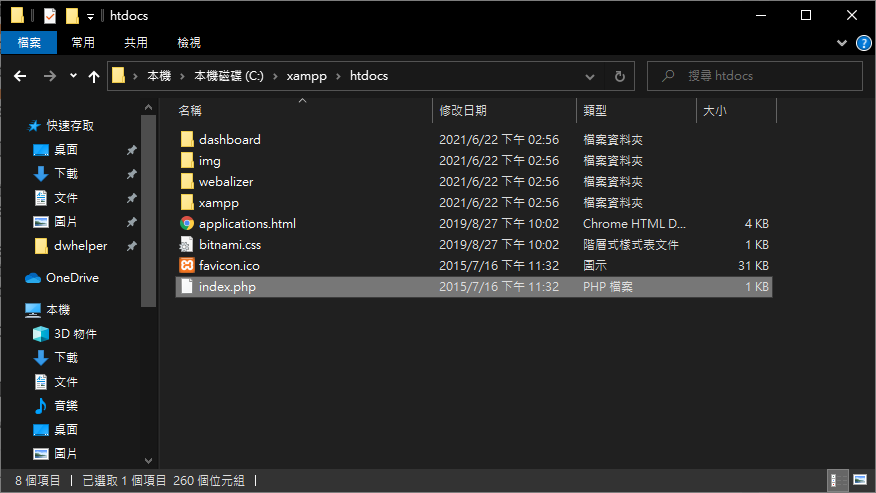876x493 pixels.
Task: Switch to large icons view in status bar
Action: point(860,480)
